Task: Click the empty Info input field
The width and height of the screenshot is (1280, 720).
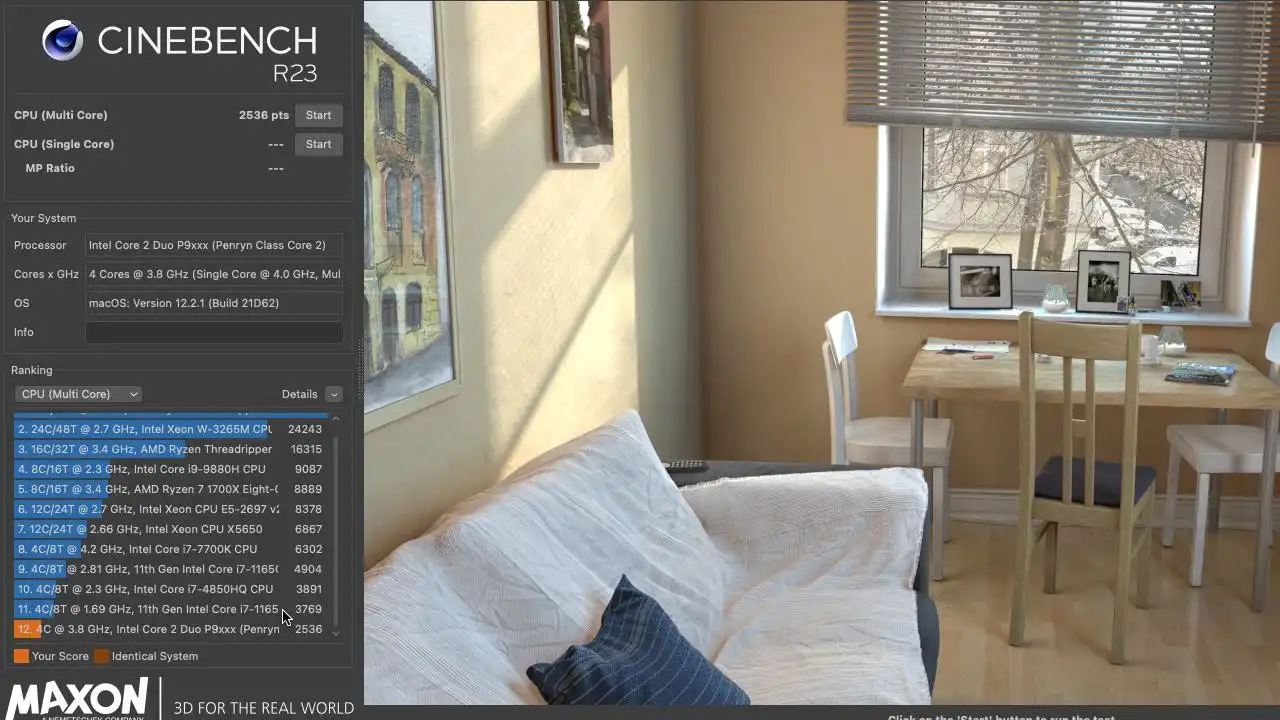Action: click(214, 332)
